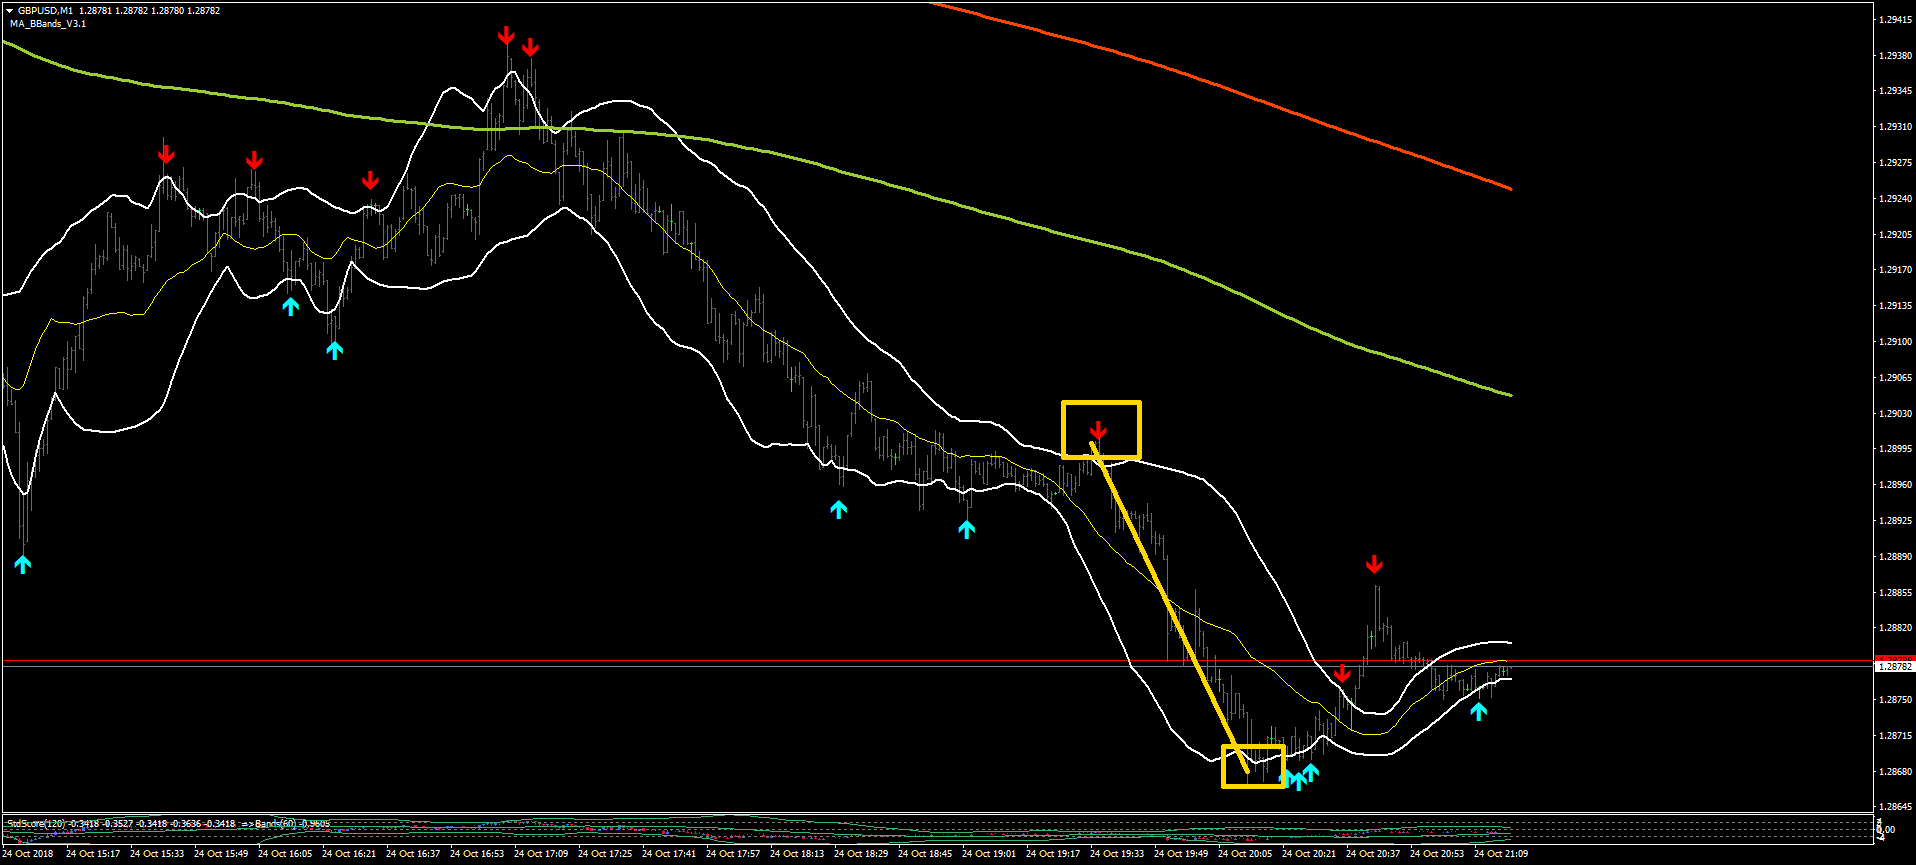1916x865 pixels.
Task: Click the 24 Oct 20:21 time label
Action: click(1309, 854)
